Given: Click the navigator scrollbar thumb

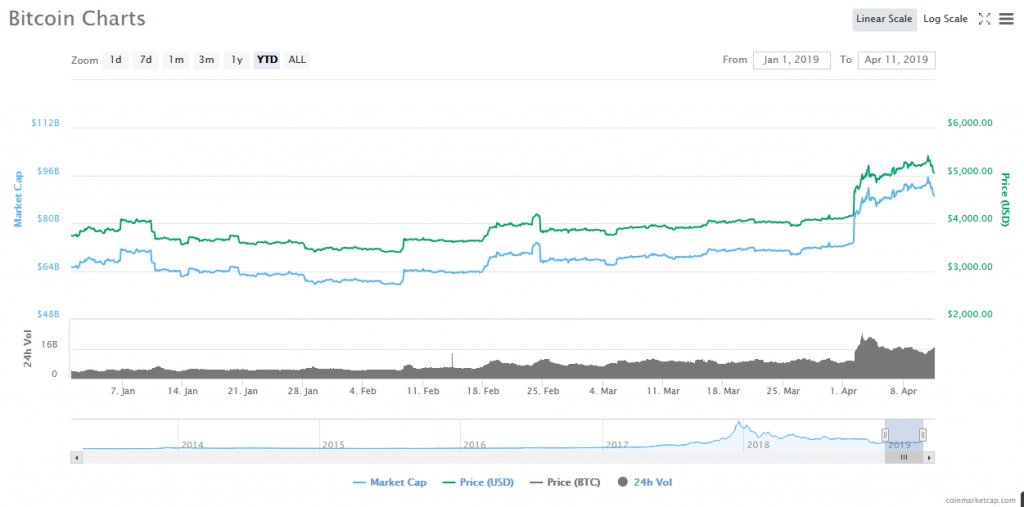Looking at the screenshot, I should pos(904,458).
